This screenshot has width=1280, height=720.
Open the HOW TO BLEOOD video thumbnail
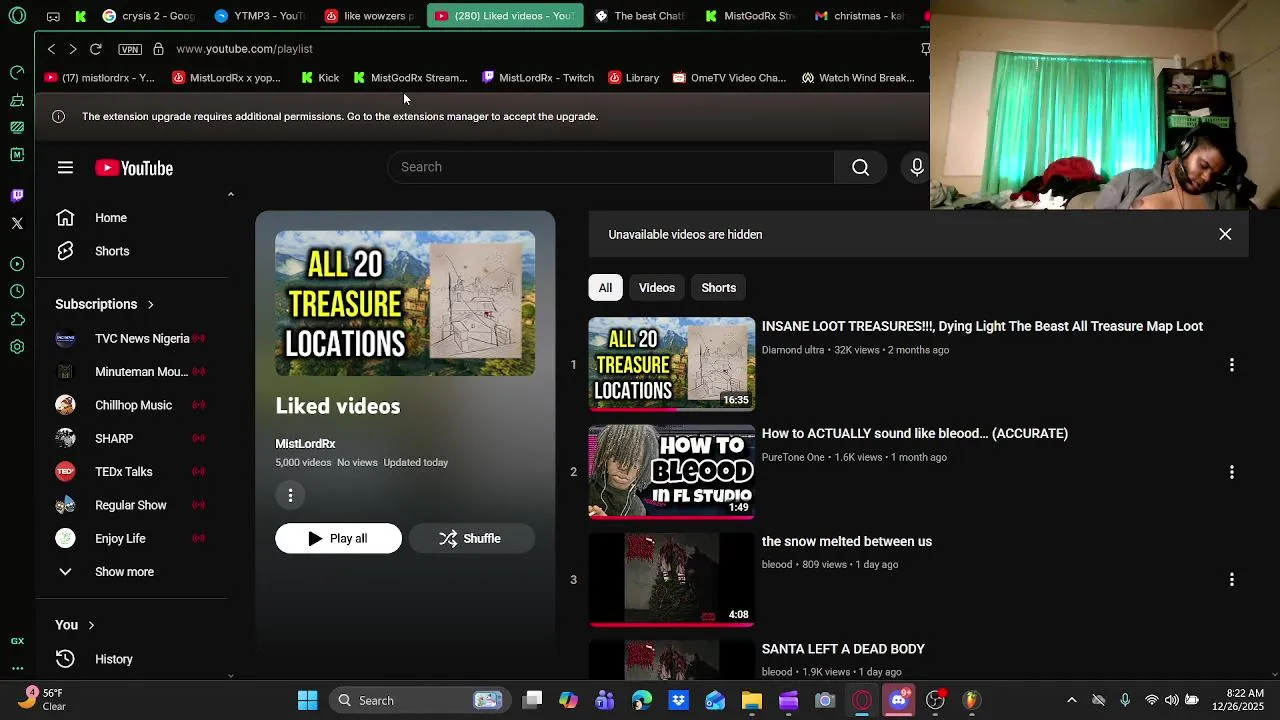point(671,472)
